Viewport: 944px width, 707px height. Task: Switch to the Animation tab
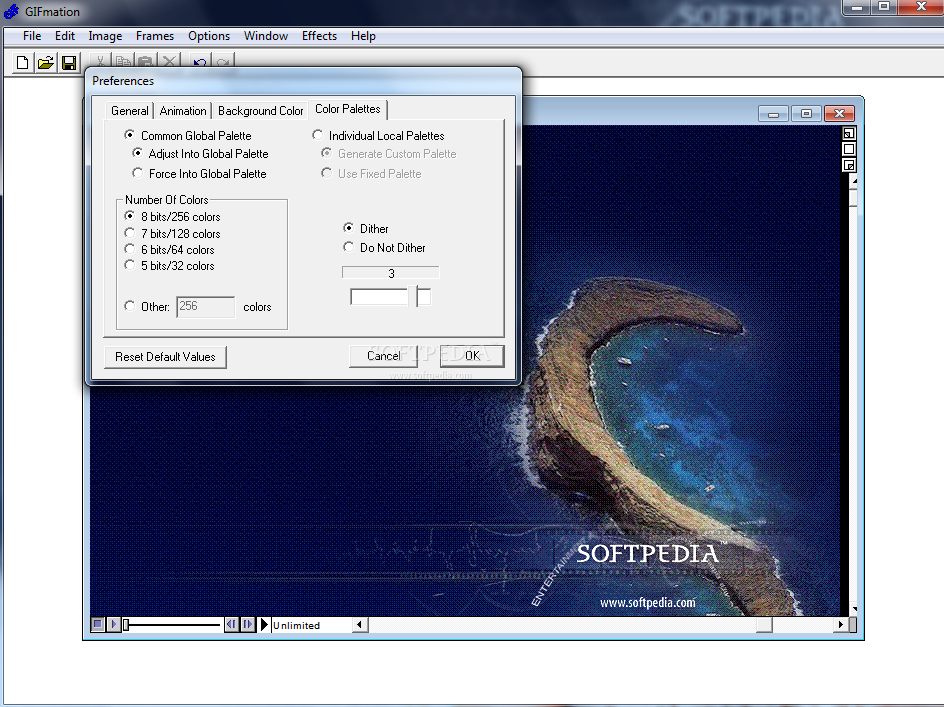[183, 111]
